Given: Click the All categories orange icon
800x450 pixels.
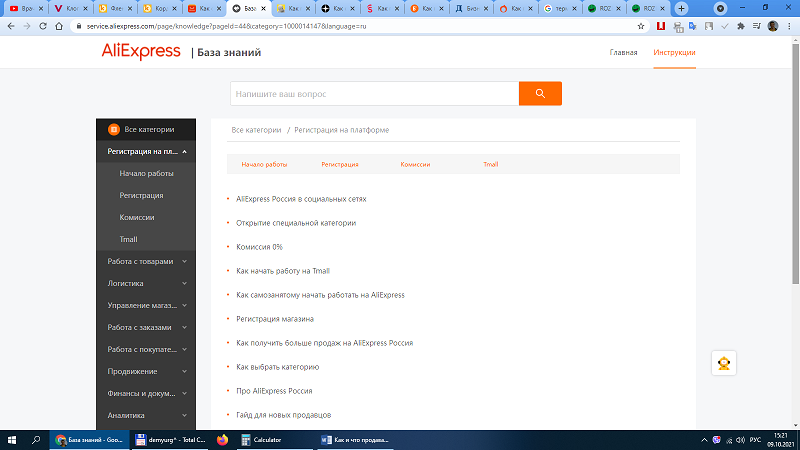Looking at the screenshot, I should click(x=114, y=130).
